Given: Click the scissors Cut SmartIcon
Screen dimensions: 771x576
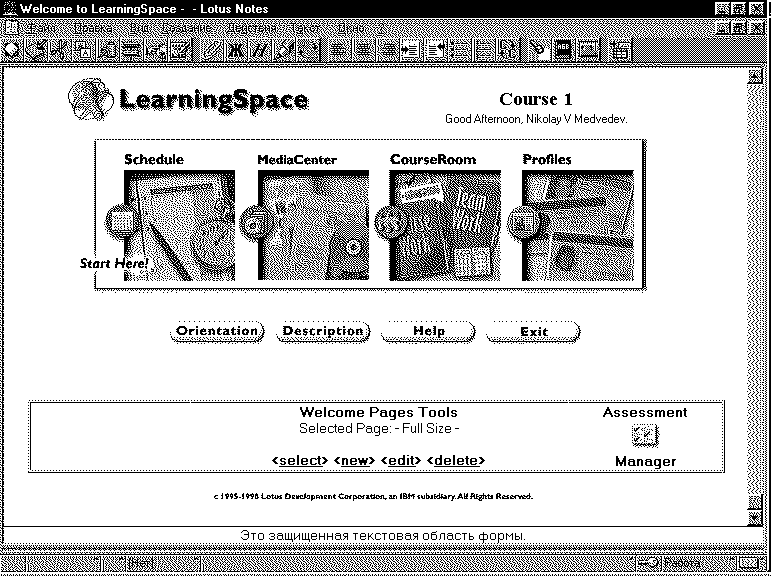Looking at the screenshot, I should click(61, 51).
